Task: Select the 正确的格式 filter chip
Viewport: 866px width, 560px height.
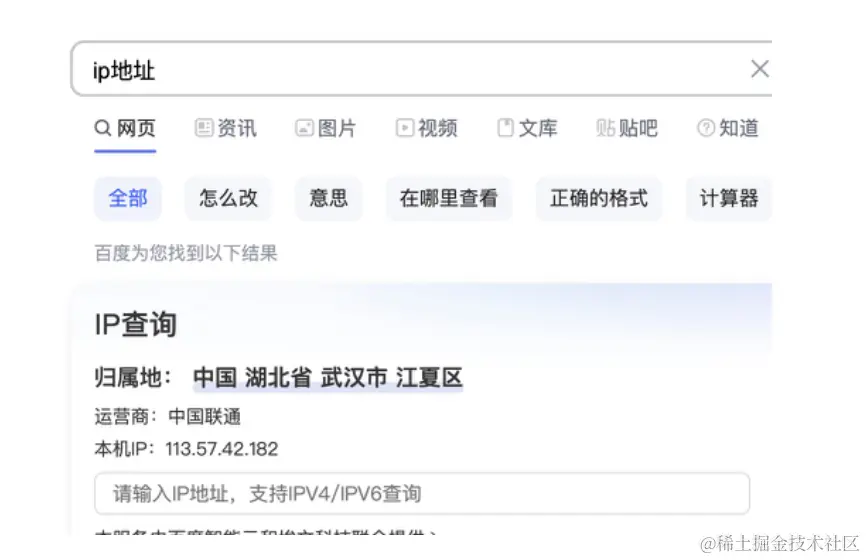Action: coord(599,198)
